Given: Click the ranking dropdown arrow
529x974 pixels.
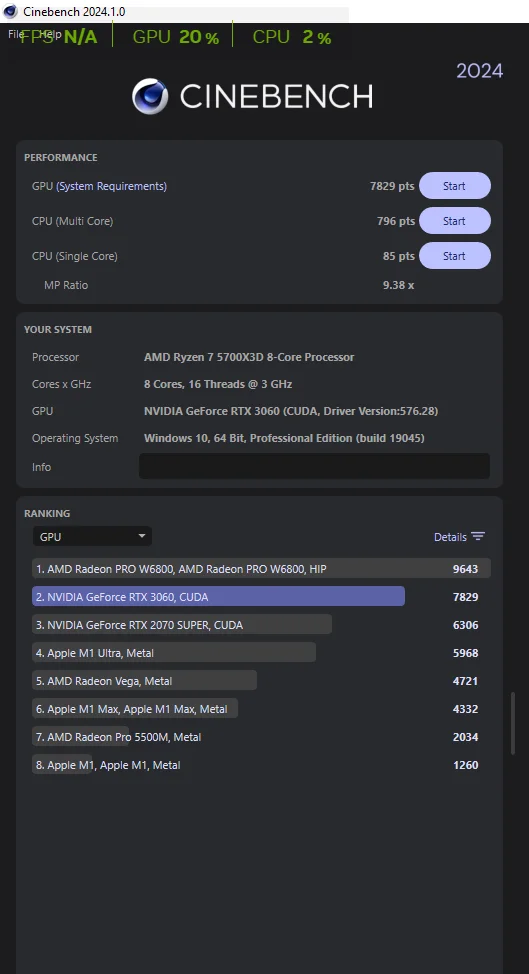Looking at the screenshot, I should click(142, 536).
